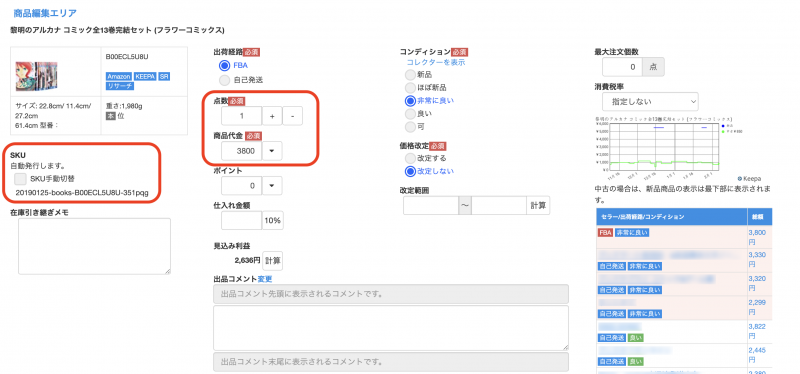Select ほぼ新品 condition
This screenshot has width=800, height=374.
410,88
